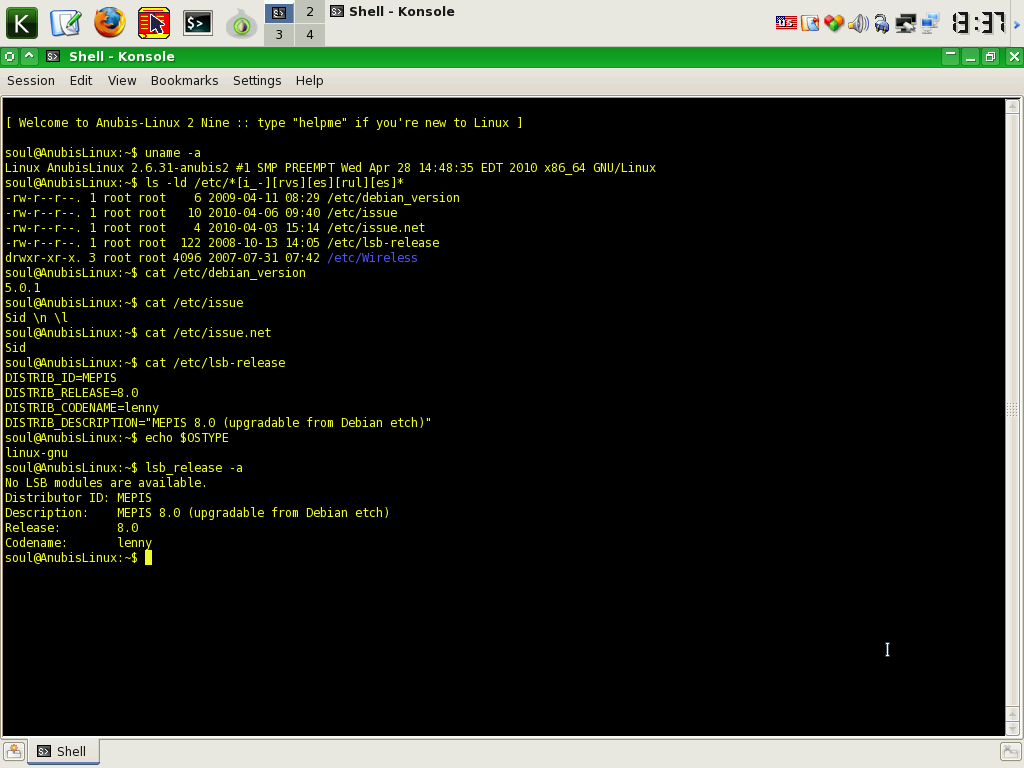Click the terminal vertical scrollbar handle

(1012, 410)
